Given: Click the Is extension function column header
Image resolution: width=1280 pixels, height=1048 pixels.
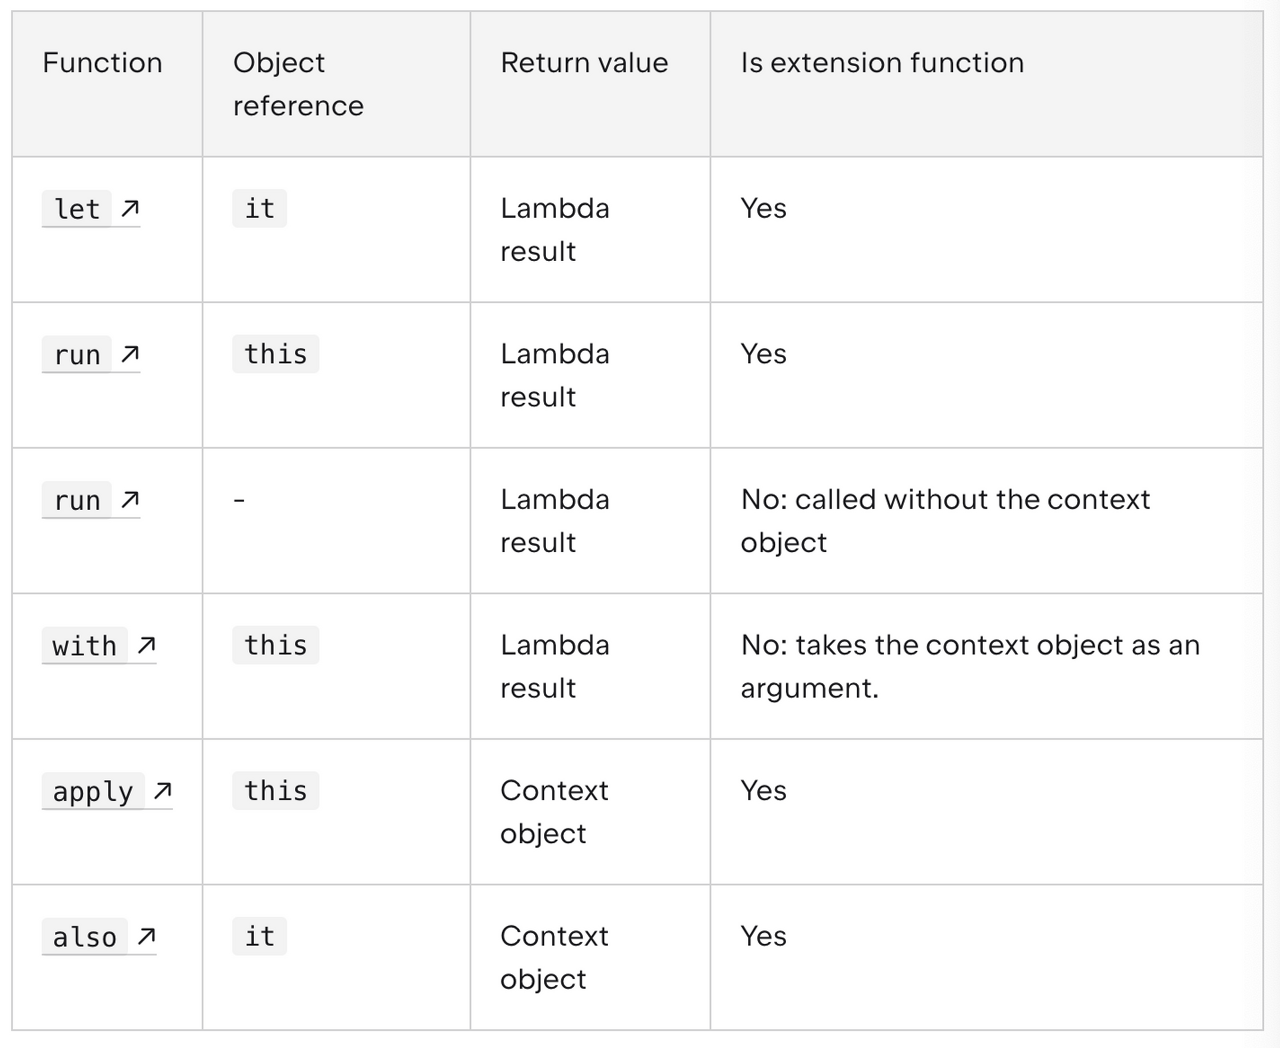Looking at the screenshot, I should pos(882,62).
